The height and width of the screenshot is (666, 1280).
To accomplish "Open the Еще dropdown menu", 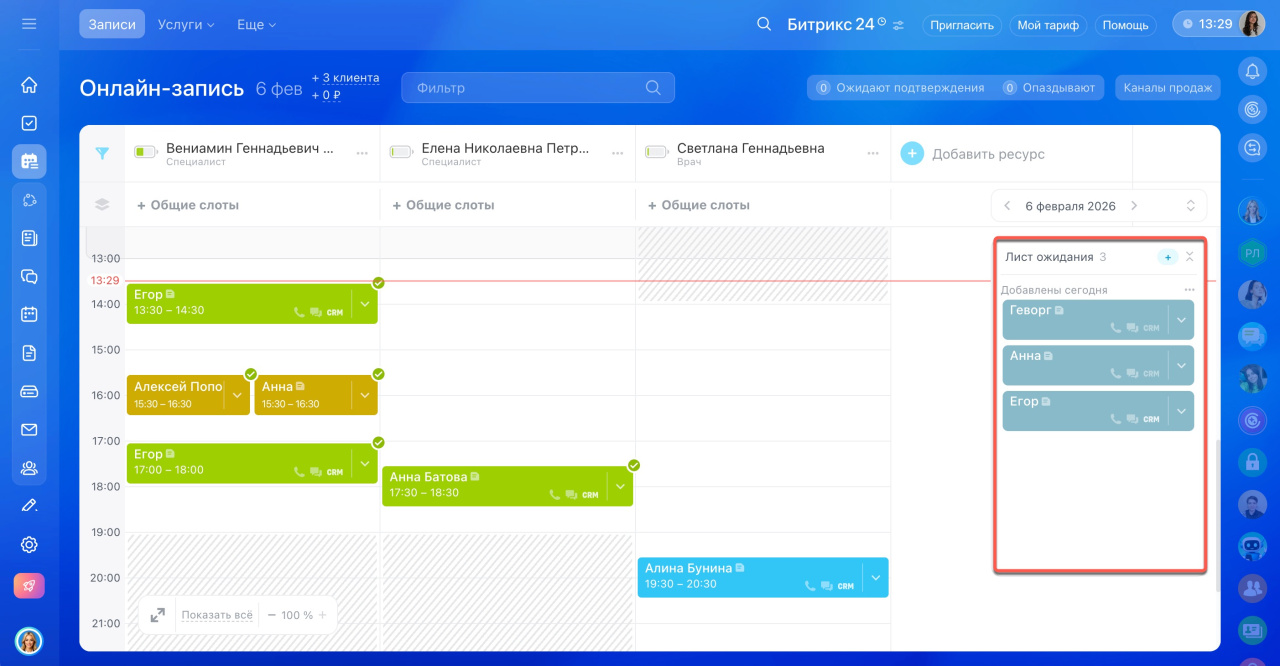I will click(256, 24).
